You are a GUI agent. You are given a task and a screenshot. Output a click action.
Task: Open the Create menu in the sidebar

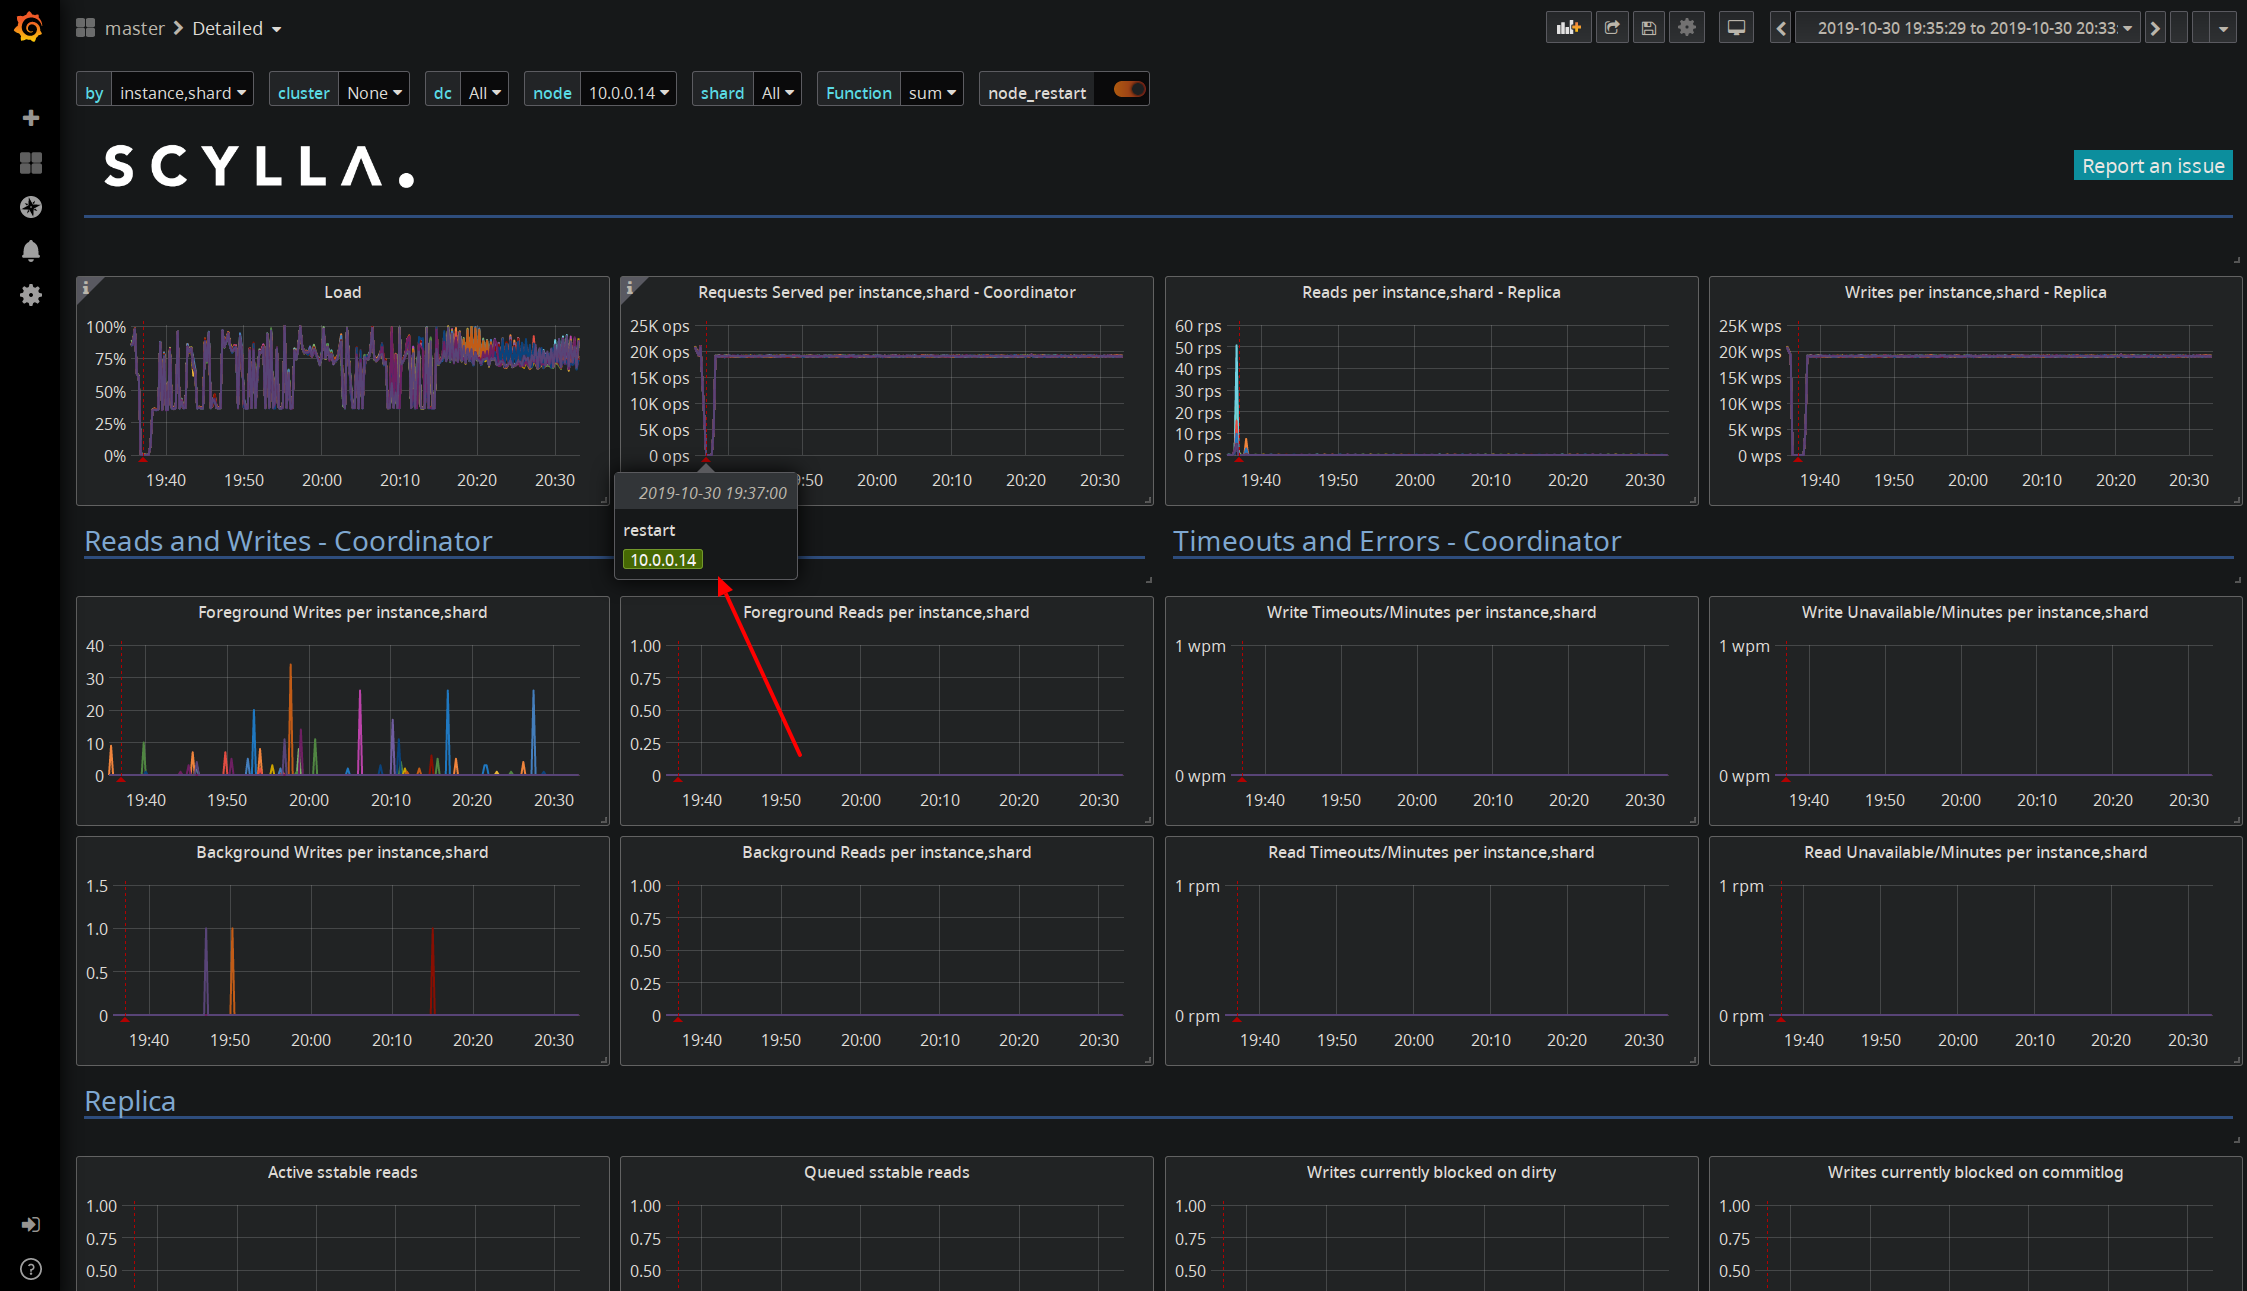(31, 117)
